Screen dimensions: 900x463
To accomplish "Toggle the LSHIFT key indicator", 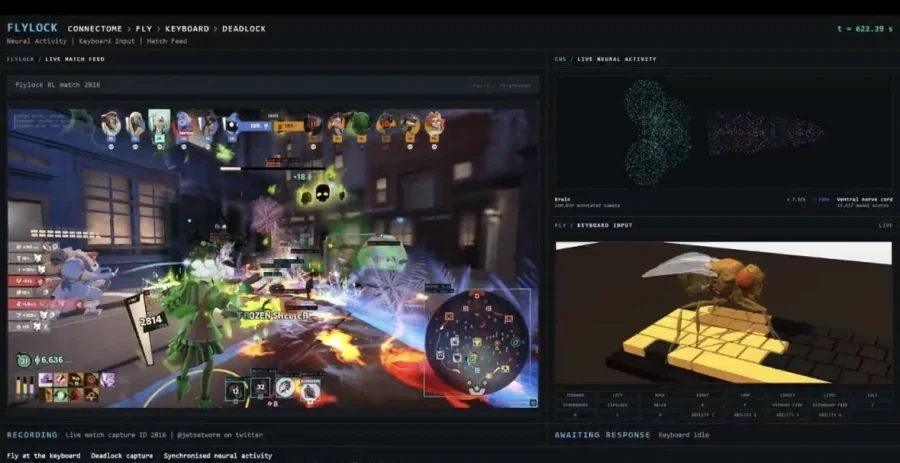I will 787,395.
